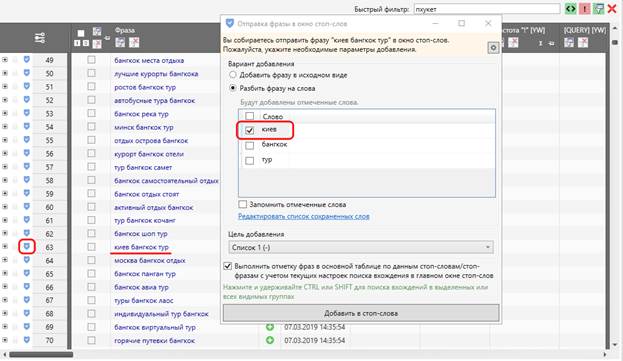Click the shield icon for row 55
Viewport: 623px width, 361px height.
[27, 140]
